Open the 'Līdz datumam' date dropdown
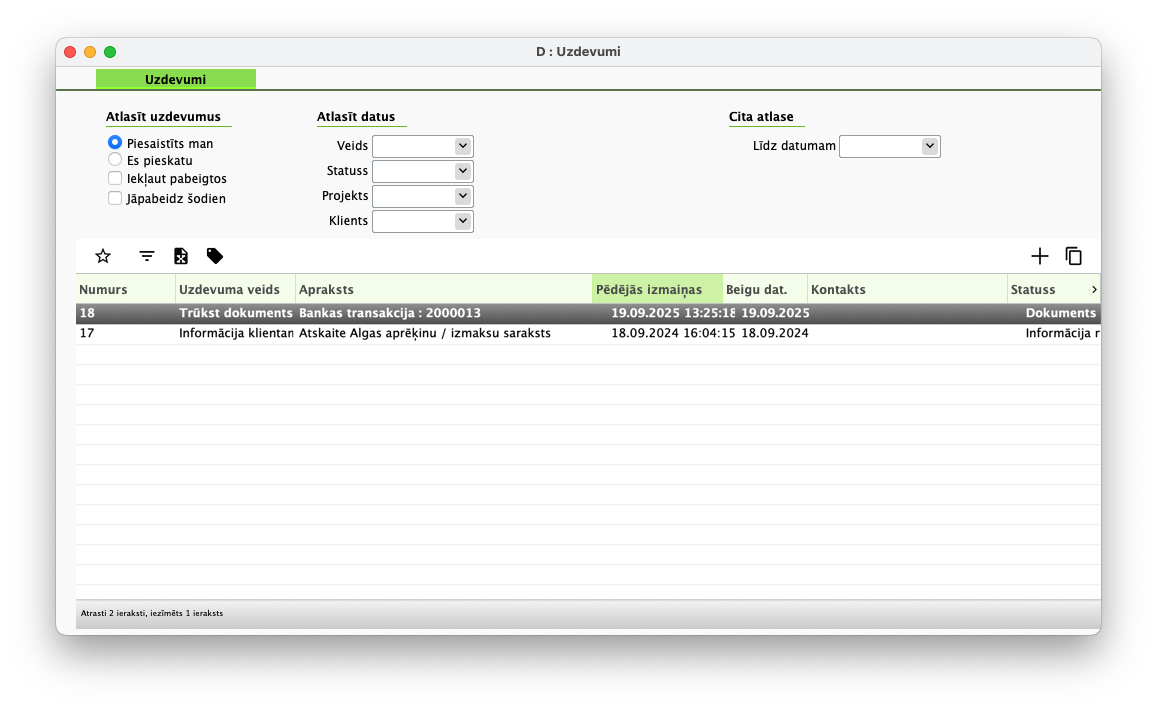This screenshot has height=709, width=1157. pos(930,147)
